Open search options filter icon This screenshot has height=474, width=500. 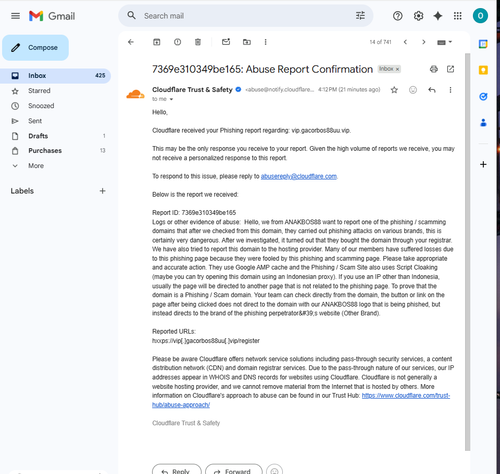coord(360,15)
